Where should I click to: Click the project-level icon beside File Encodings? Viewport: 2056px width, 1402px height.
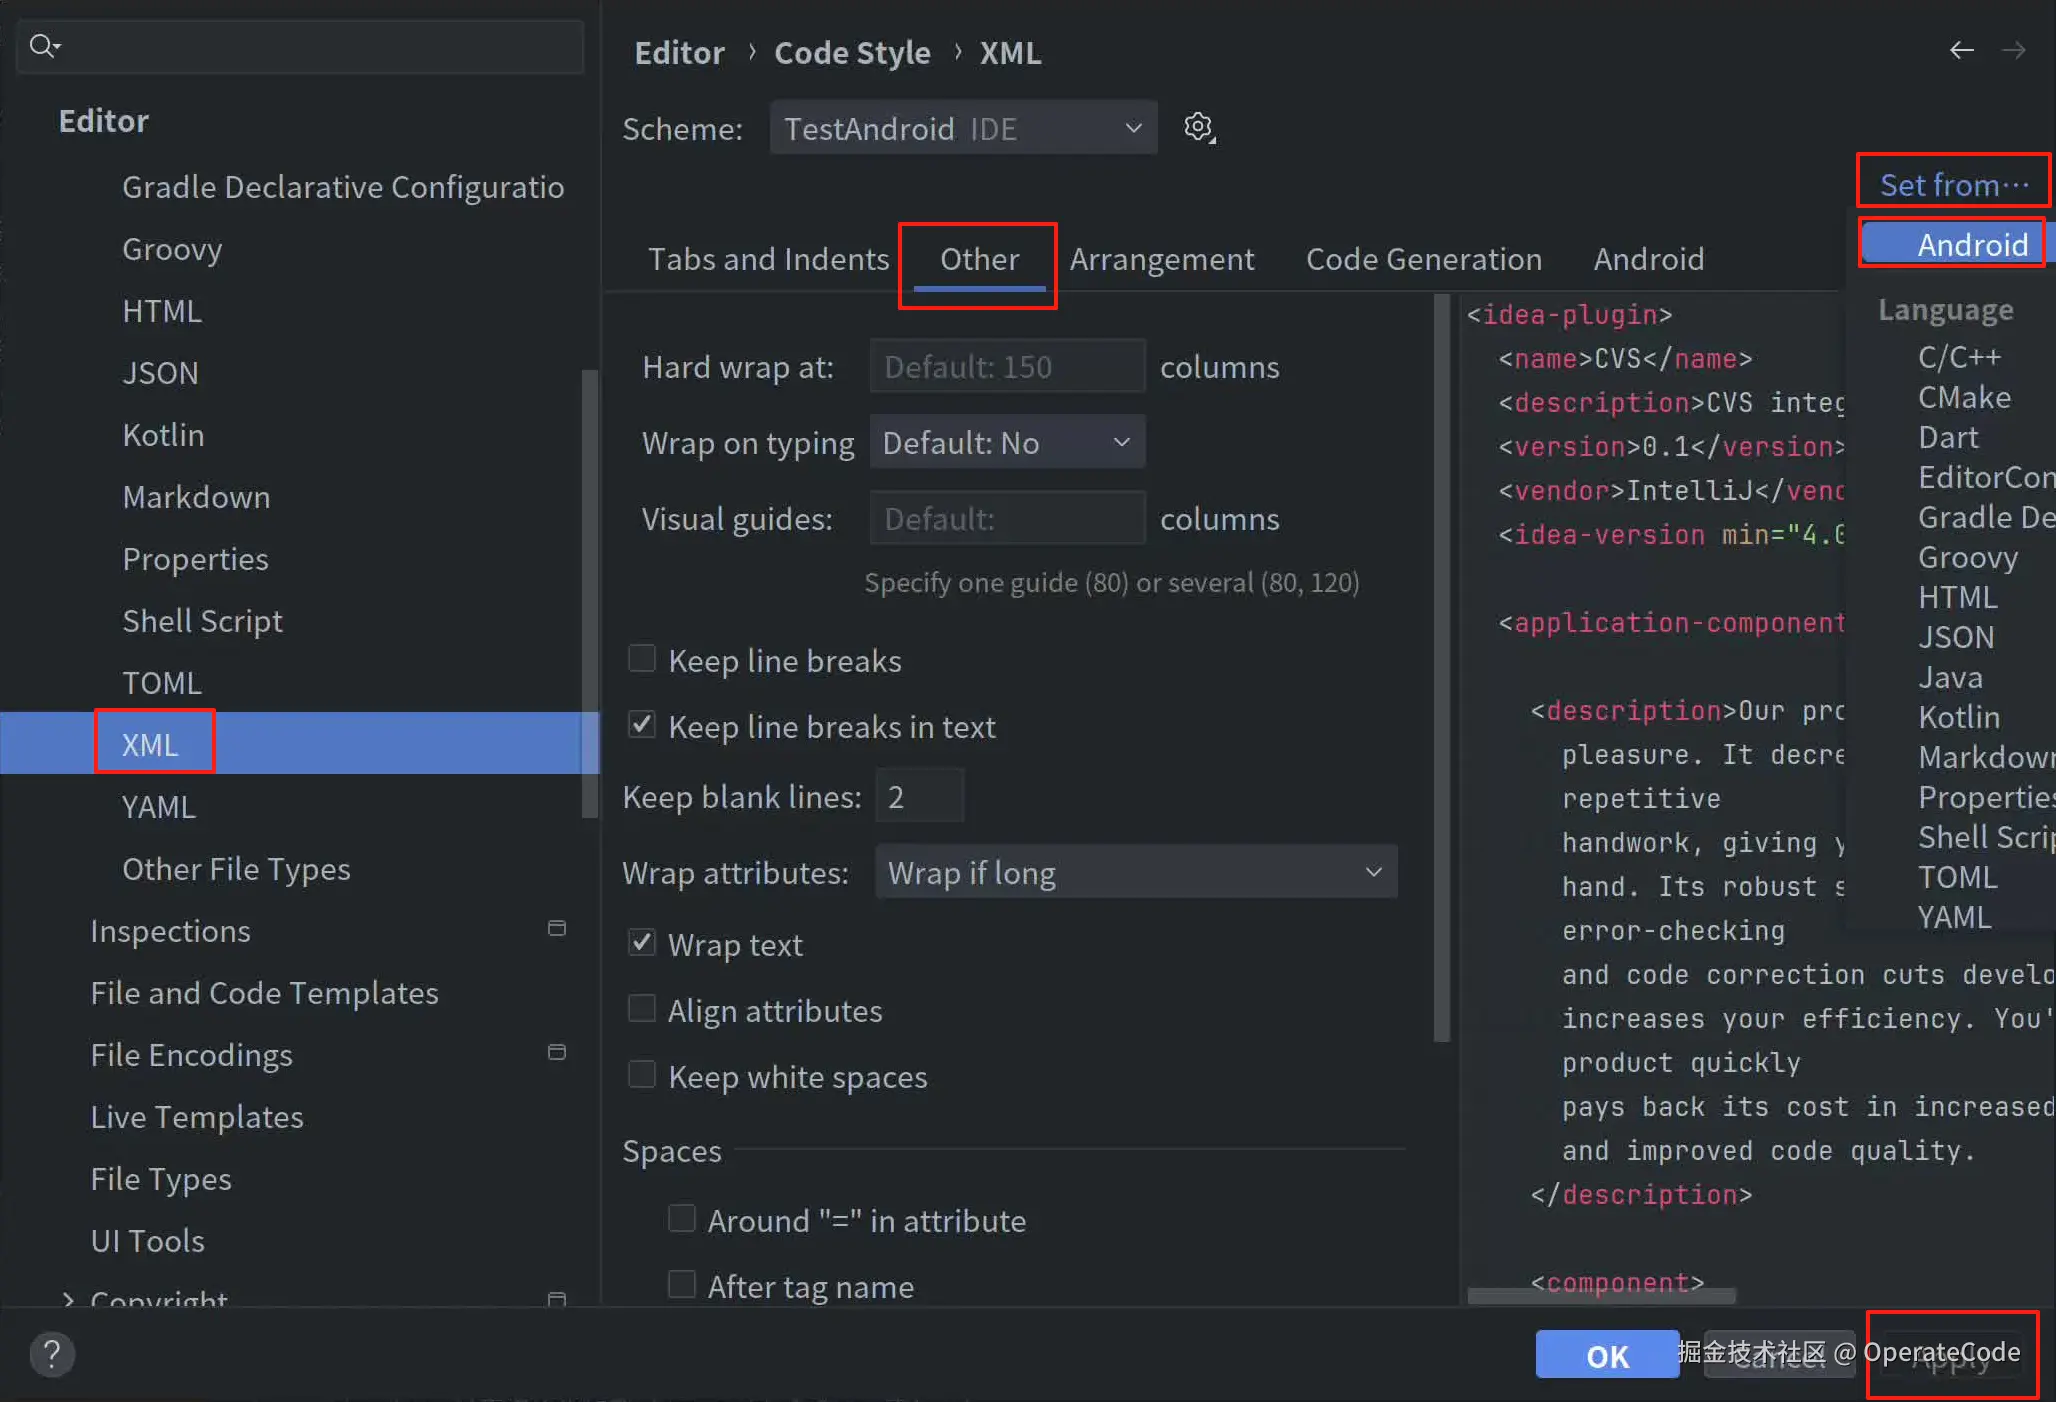[x=557, y=1053]
